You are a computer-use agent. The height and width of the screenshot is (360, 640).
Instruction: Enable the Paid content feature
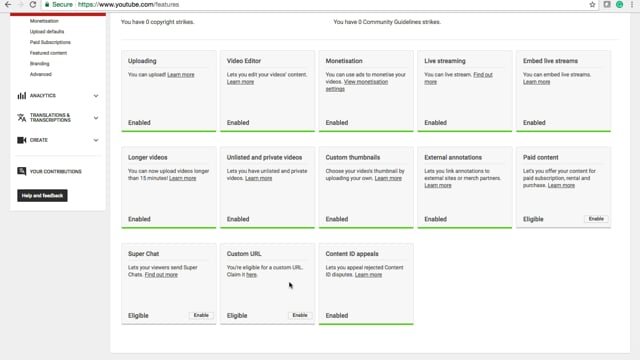(x=596, y=219)
